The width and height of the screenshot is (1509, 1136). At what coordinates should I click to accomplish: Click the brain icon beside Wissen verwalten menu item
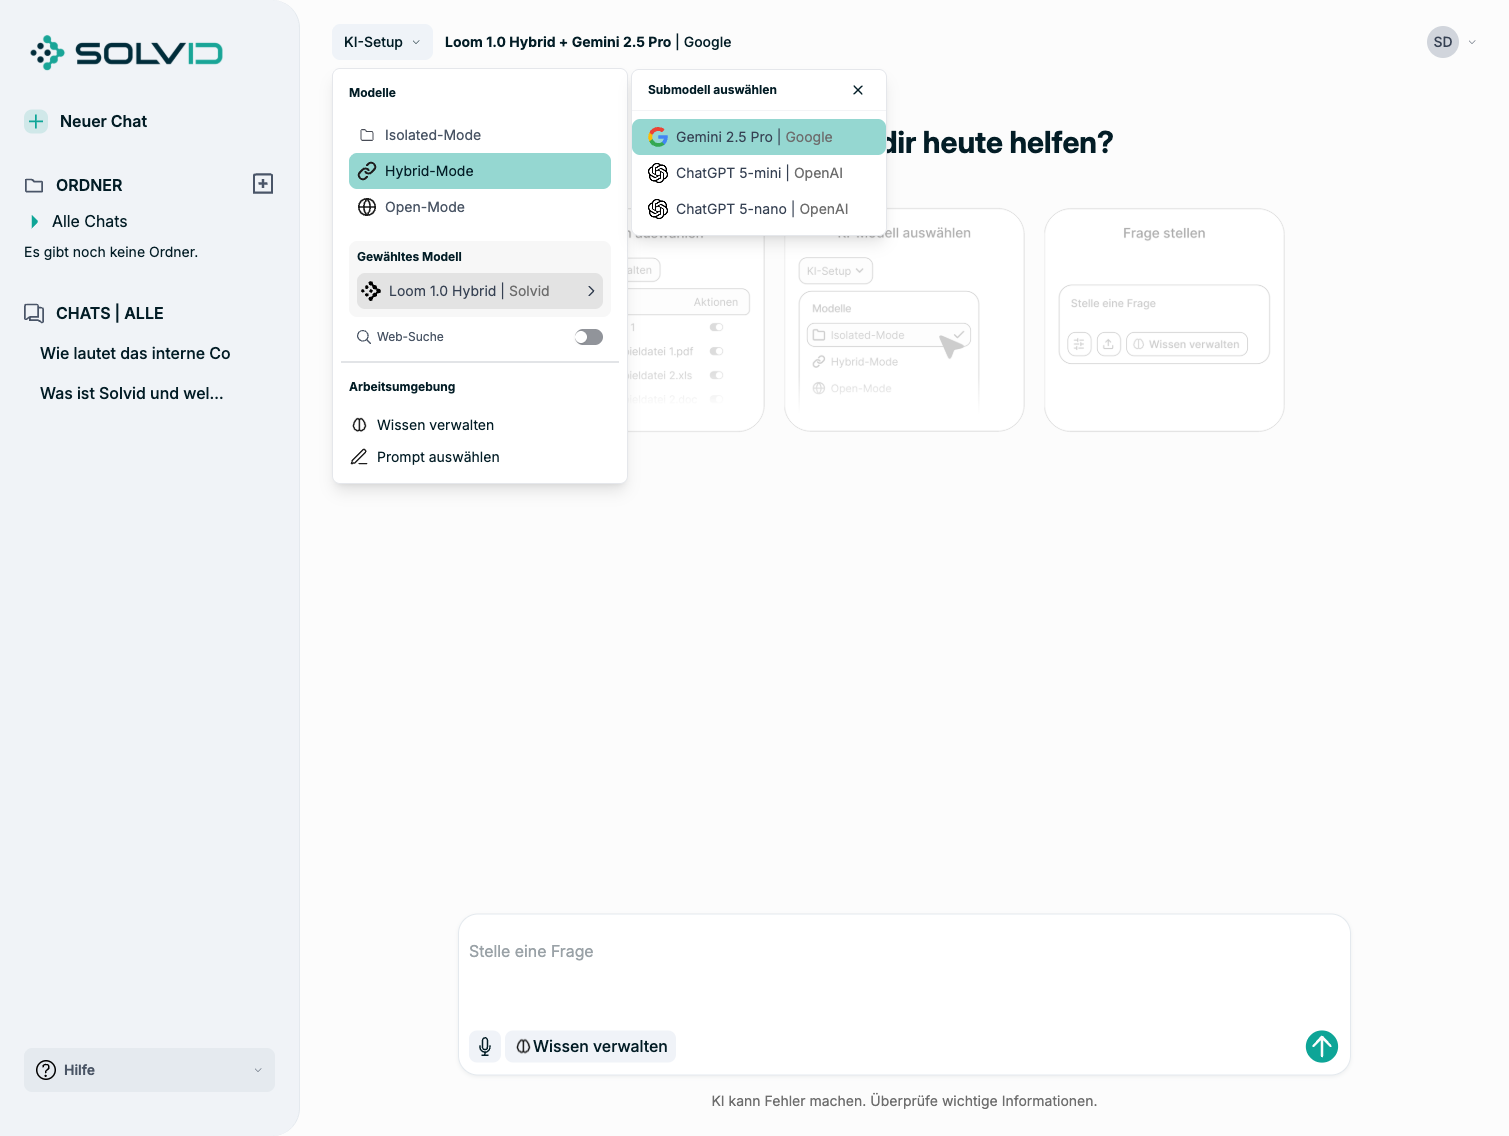(x=359, y=425)
